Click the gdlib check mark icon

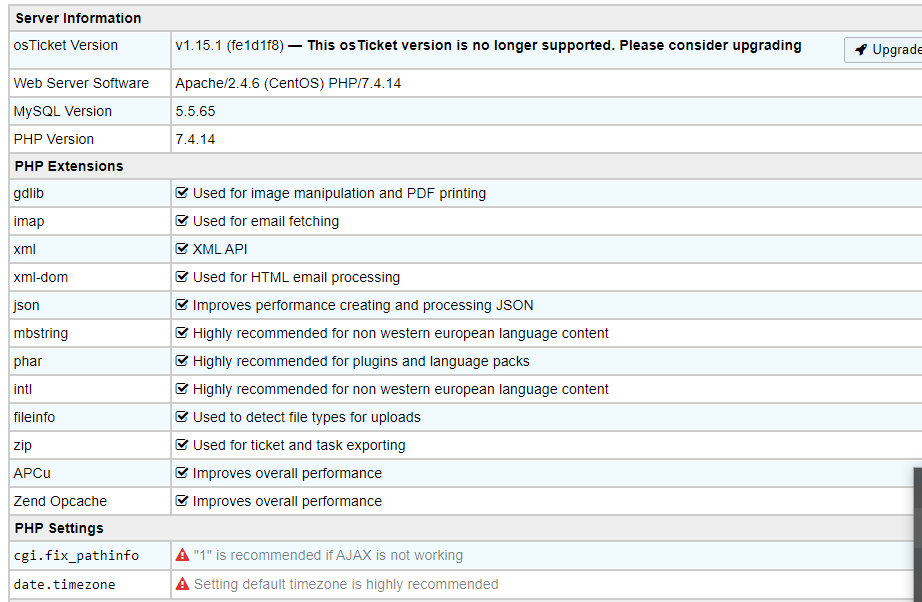pos(182,193)
